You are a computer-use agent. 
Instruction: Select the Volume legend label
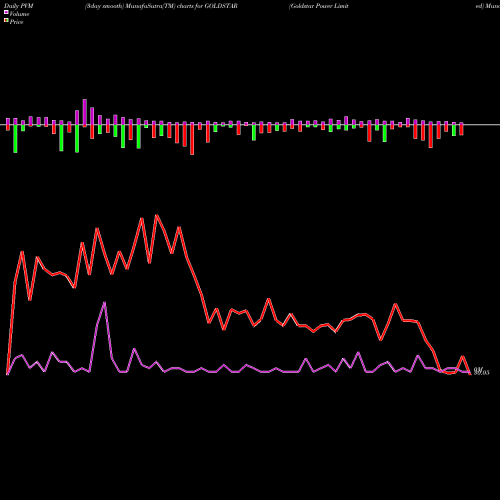(19, 14)
